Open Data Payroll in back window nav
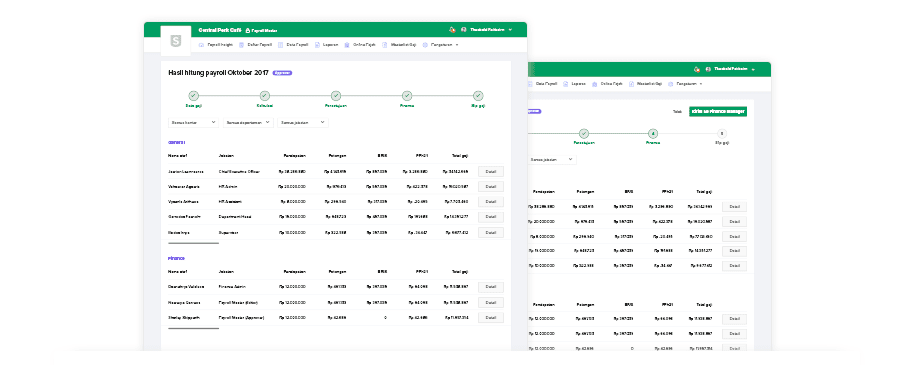The height and width of the screenshot is (365, 912). pos(543,84)
